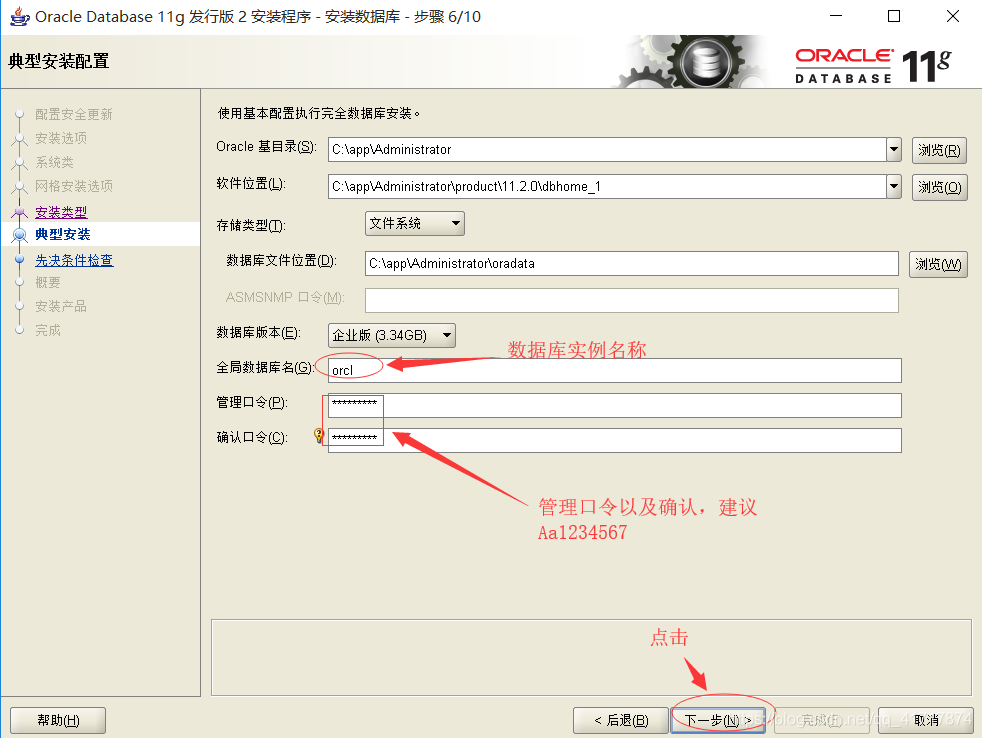Viewport: 982px width, 738px height.
Task: Click the empty message pane above 下一步
Action: point(591,657)
